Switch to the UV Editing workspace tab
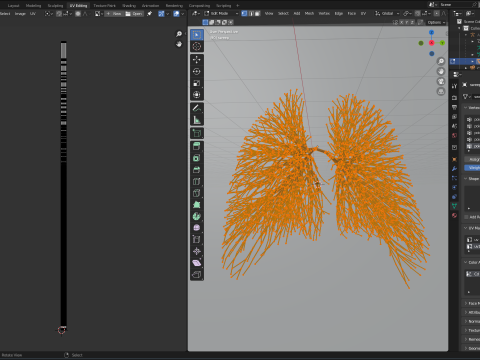Image resolution: width=480 pixels, height=360 pixels. [x=78, y=5]
